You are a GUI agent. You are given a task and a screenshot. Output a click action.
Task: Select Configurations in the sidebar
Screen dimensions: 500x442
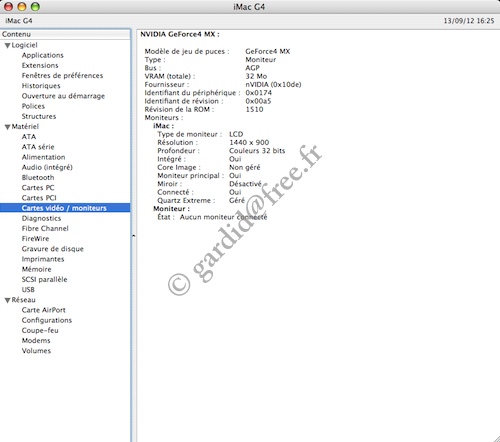pos(47,320)
